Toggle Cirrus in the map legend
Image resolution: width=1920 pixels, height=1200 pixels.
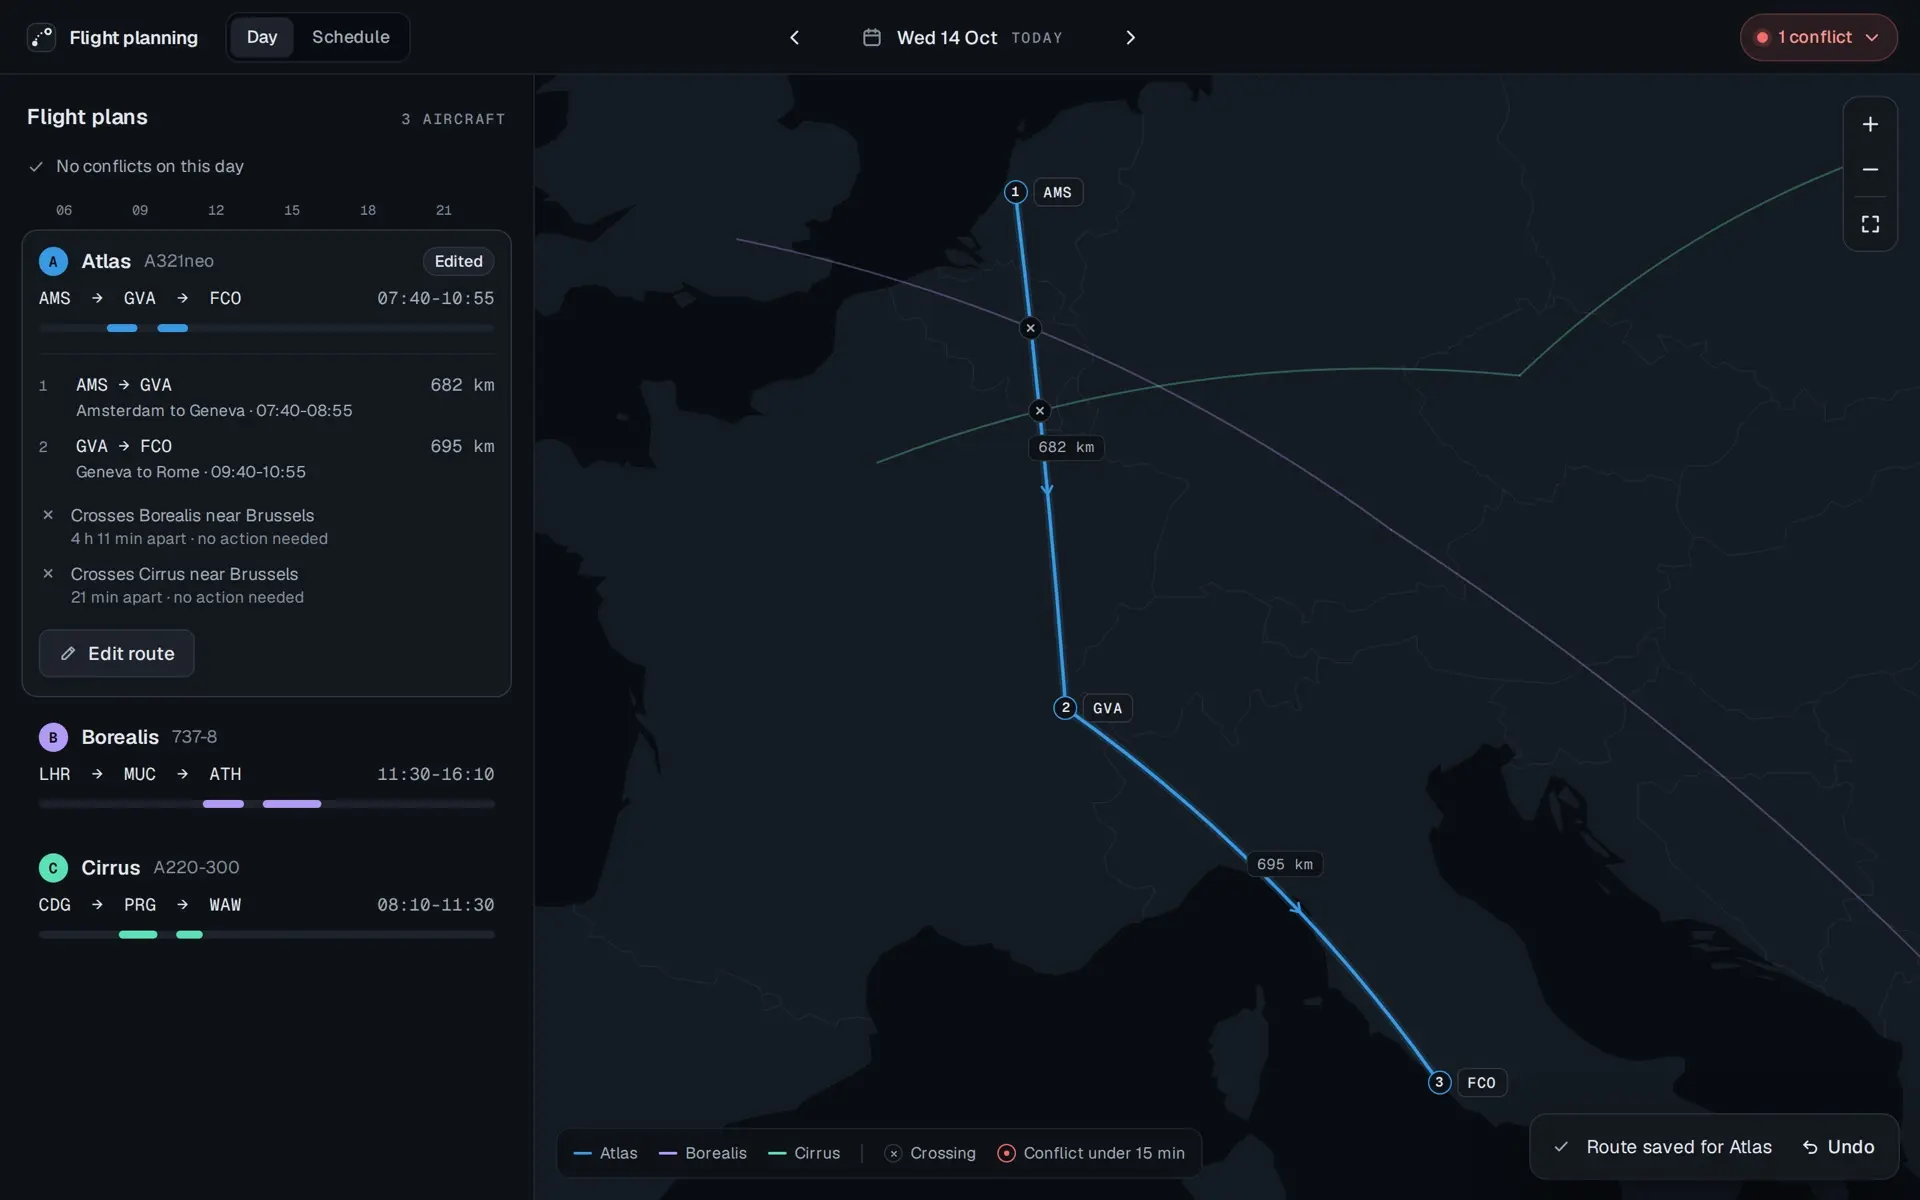click(x=804, y=1153)
